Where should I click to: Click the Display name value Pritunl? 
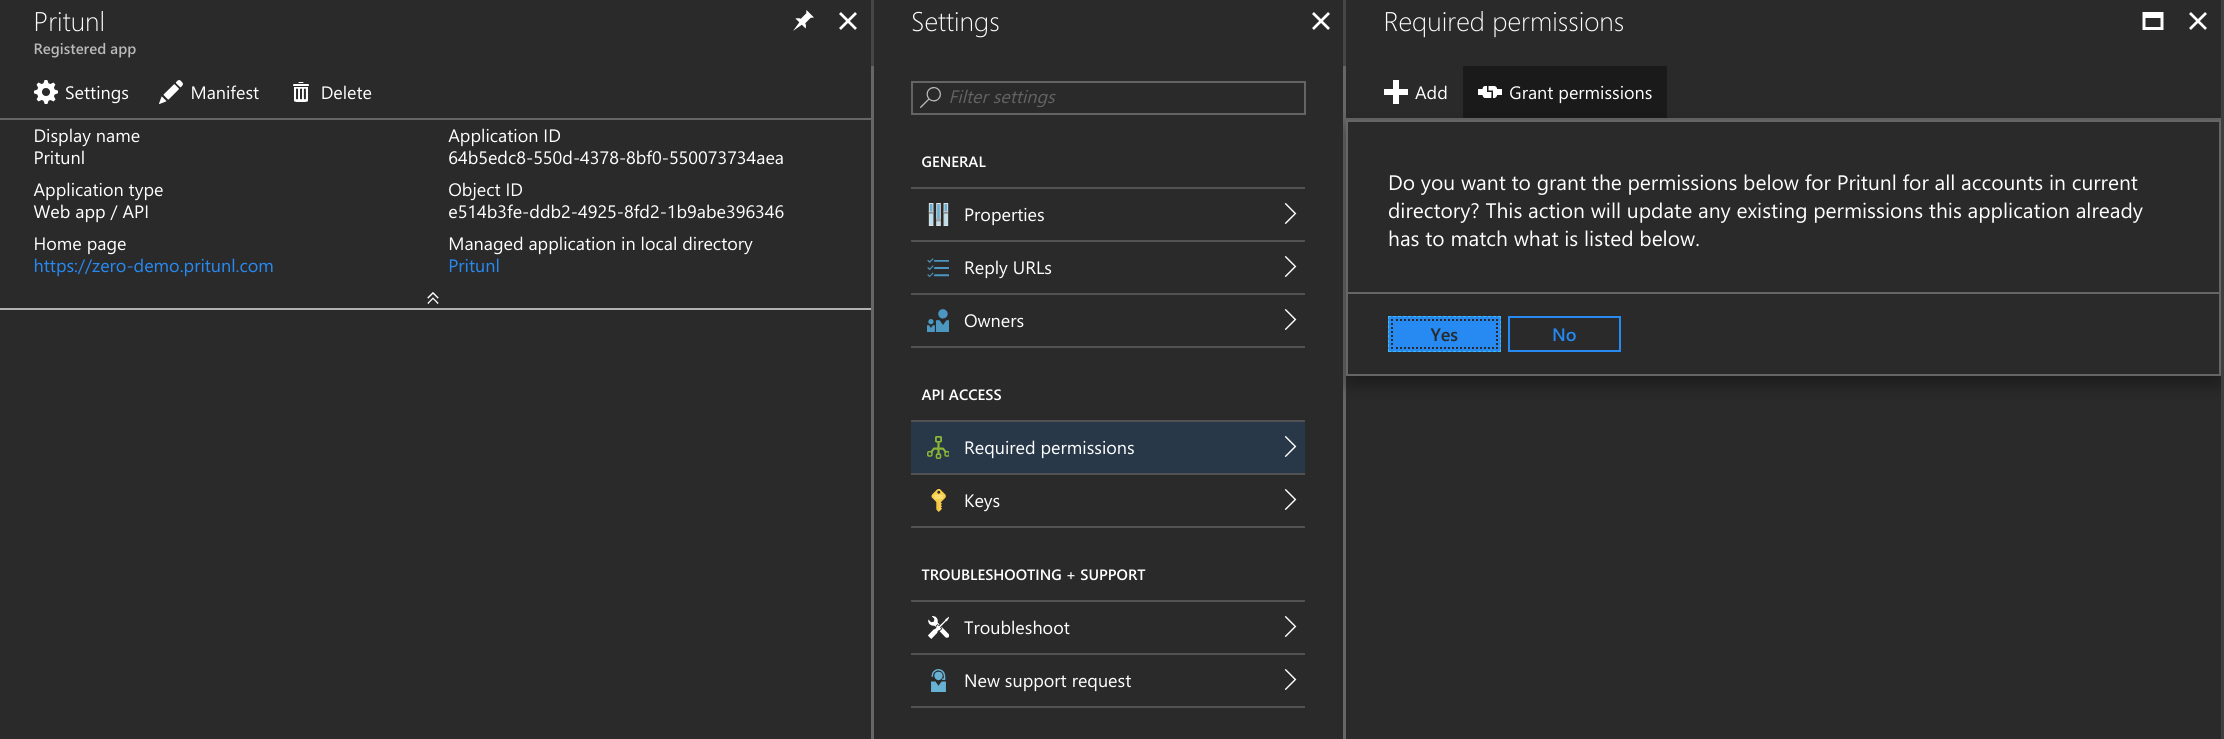59,158
